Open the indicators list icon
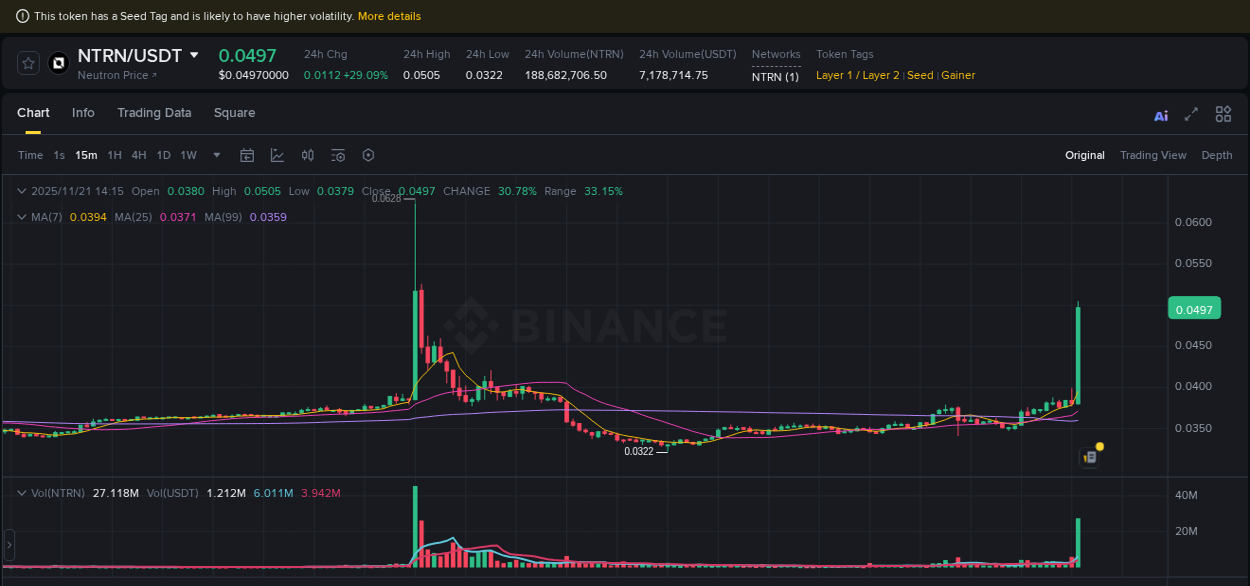The width and height of the screenshot is (1250, 586). (x=338, y=155)
